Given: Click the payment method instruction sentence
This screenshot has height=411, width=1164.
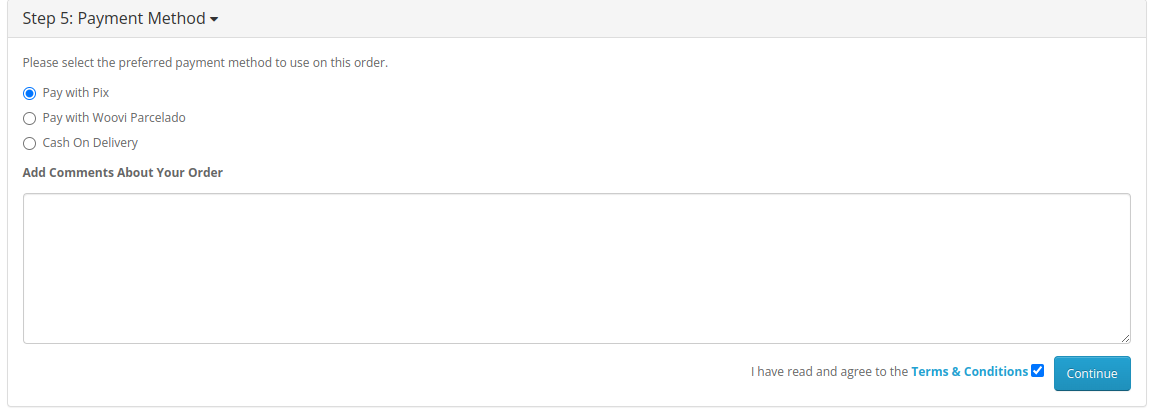Looking at the screenshot, I should pyautogui.click(x=205, y=63).
